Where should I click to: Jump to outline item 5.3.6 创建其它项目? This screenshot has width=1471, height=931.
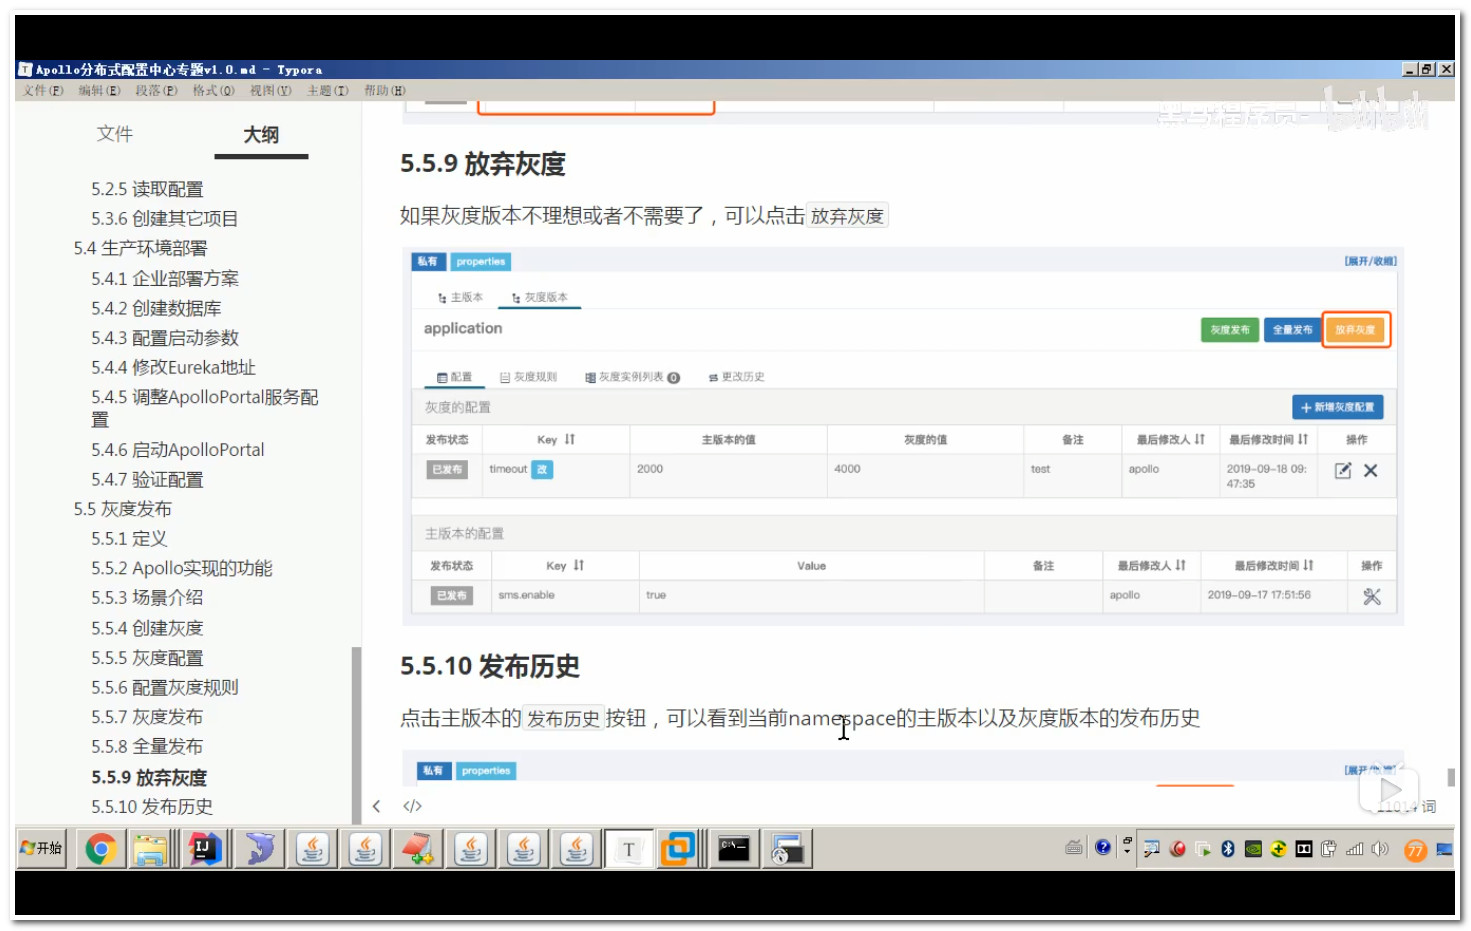point(164,218)
